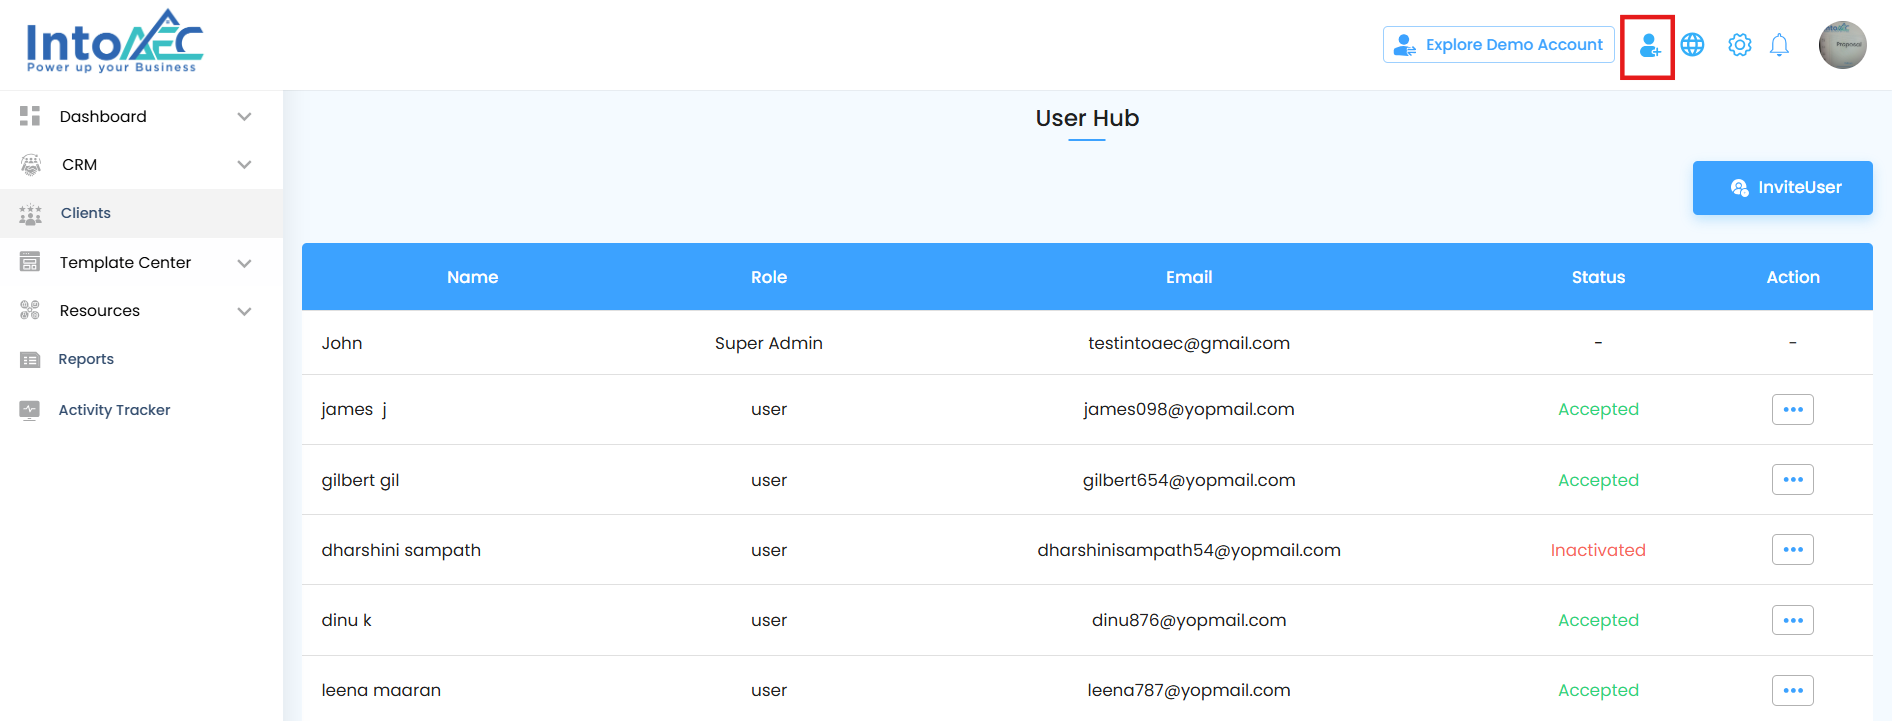Image resolution: width=1900 pixels, height=721 pixels.
Task: Click the profile avatar picture
Action: click(1842, 45)
